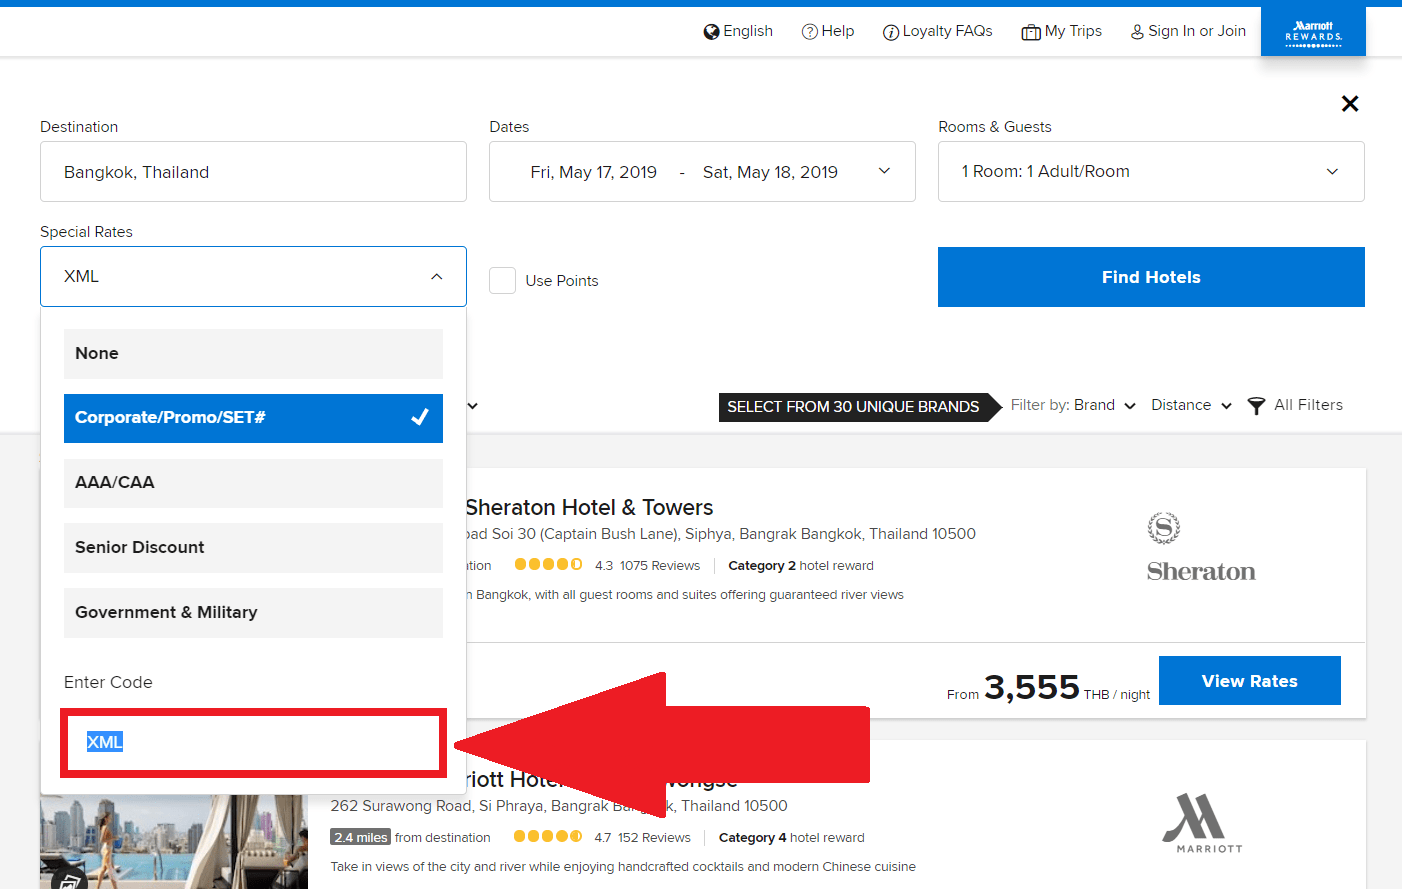Image resolution: width=1402 pixels, height=889 pixels.
Task: Click the Find Hotels button
Action: (x=1151, y=277)
